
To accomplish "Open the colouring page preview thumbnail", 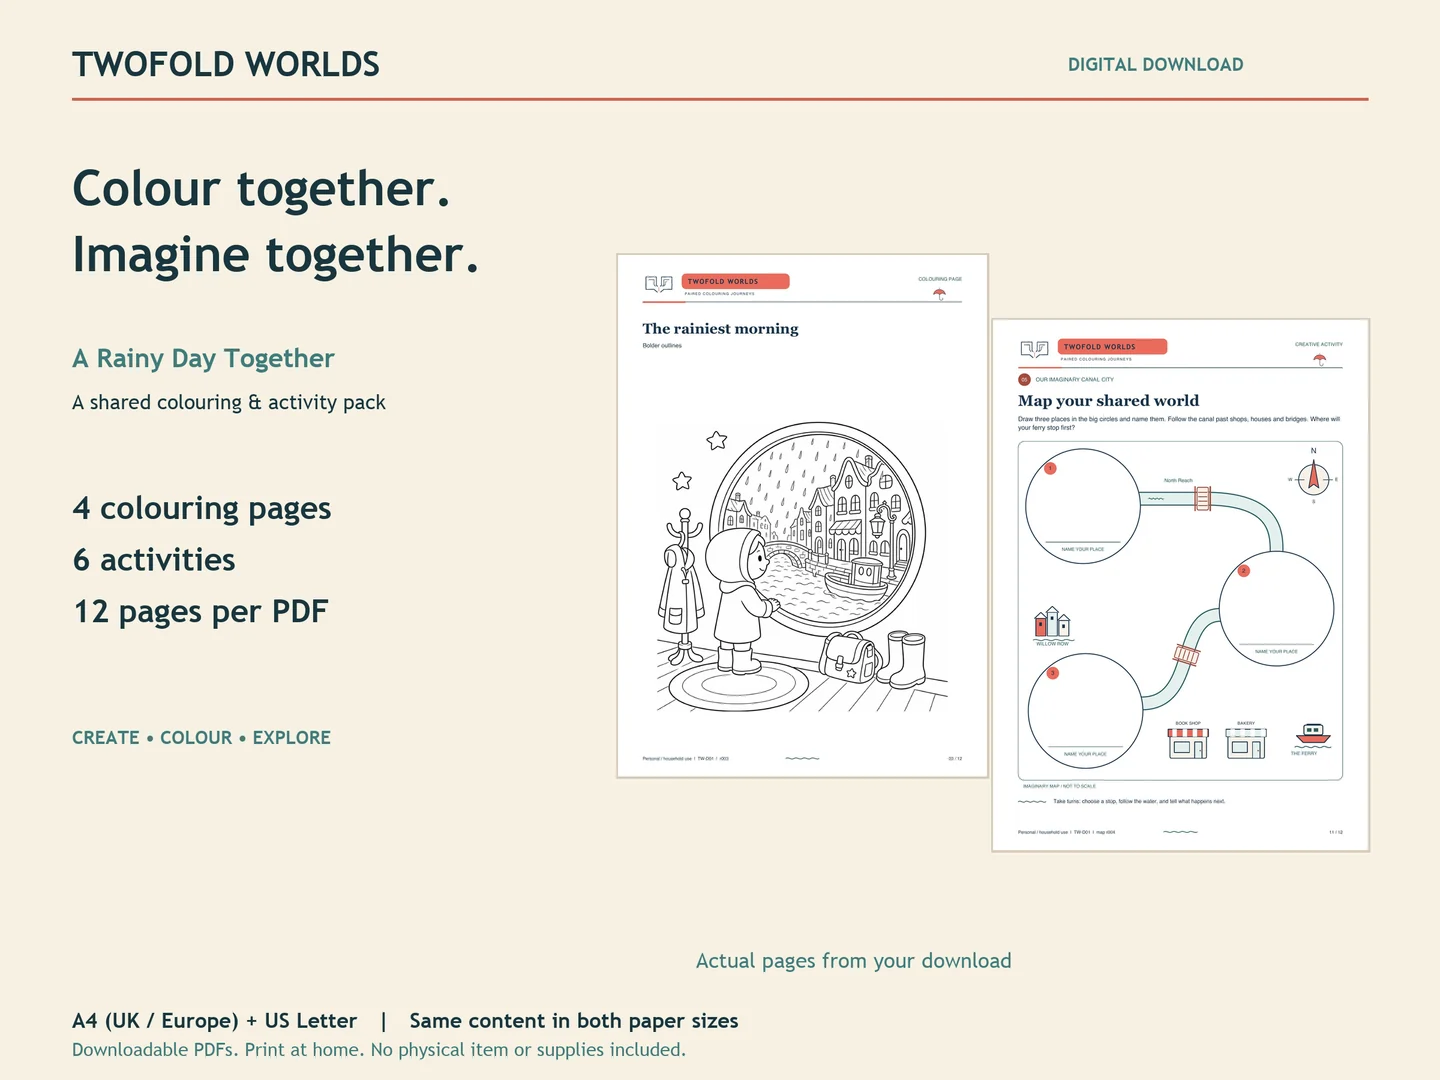I will (802, 516).
